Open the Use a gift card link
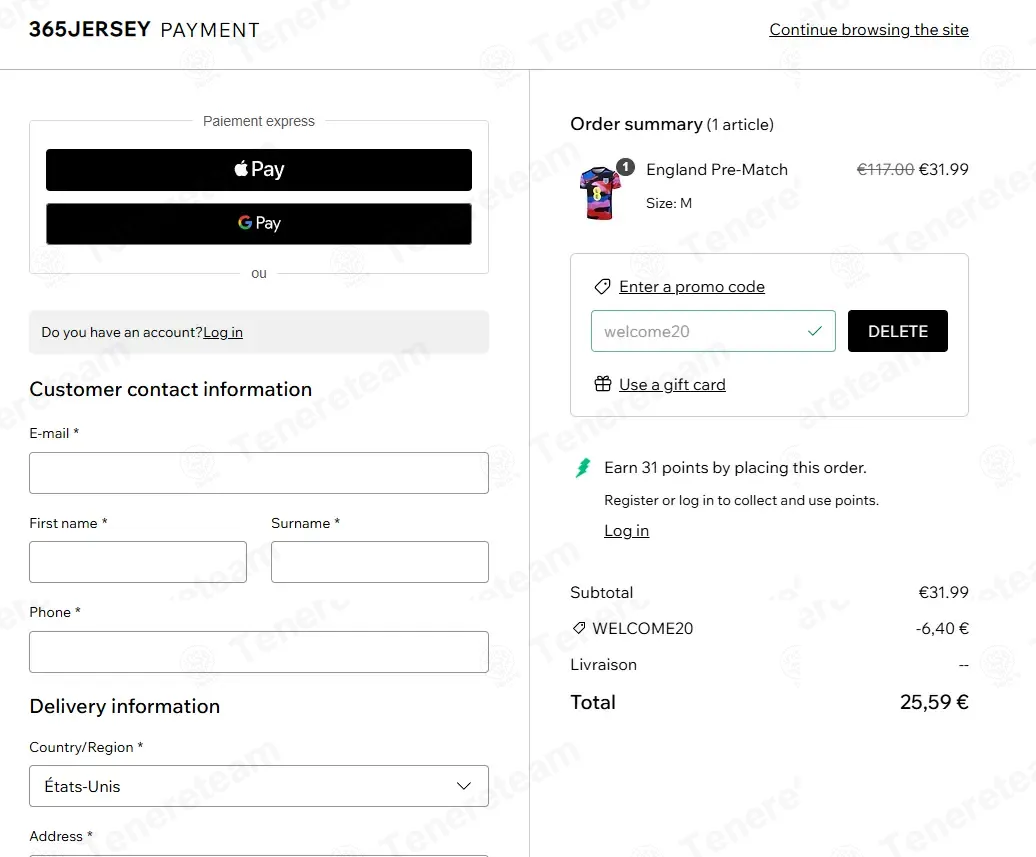The height and width of the screenshot is (857, 1036). pos(672,385)
